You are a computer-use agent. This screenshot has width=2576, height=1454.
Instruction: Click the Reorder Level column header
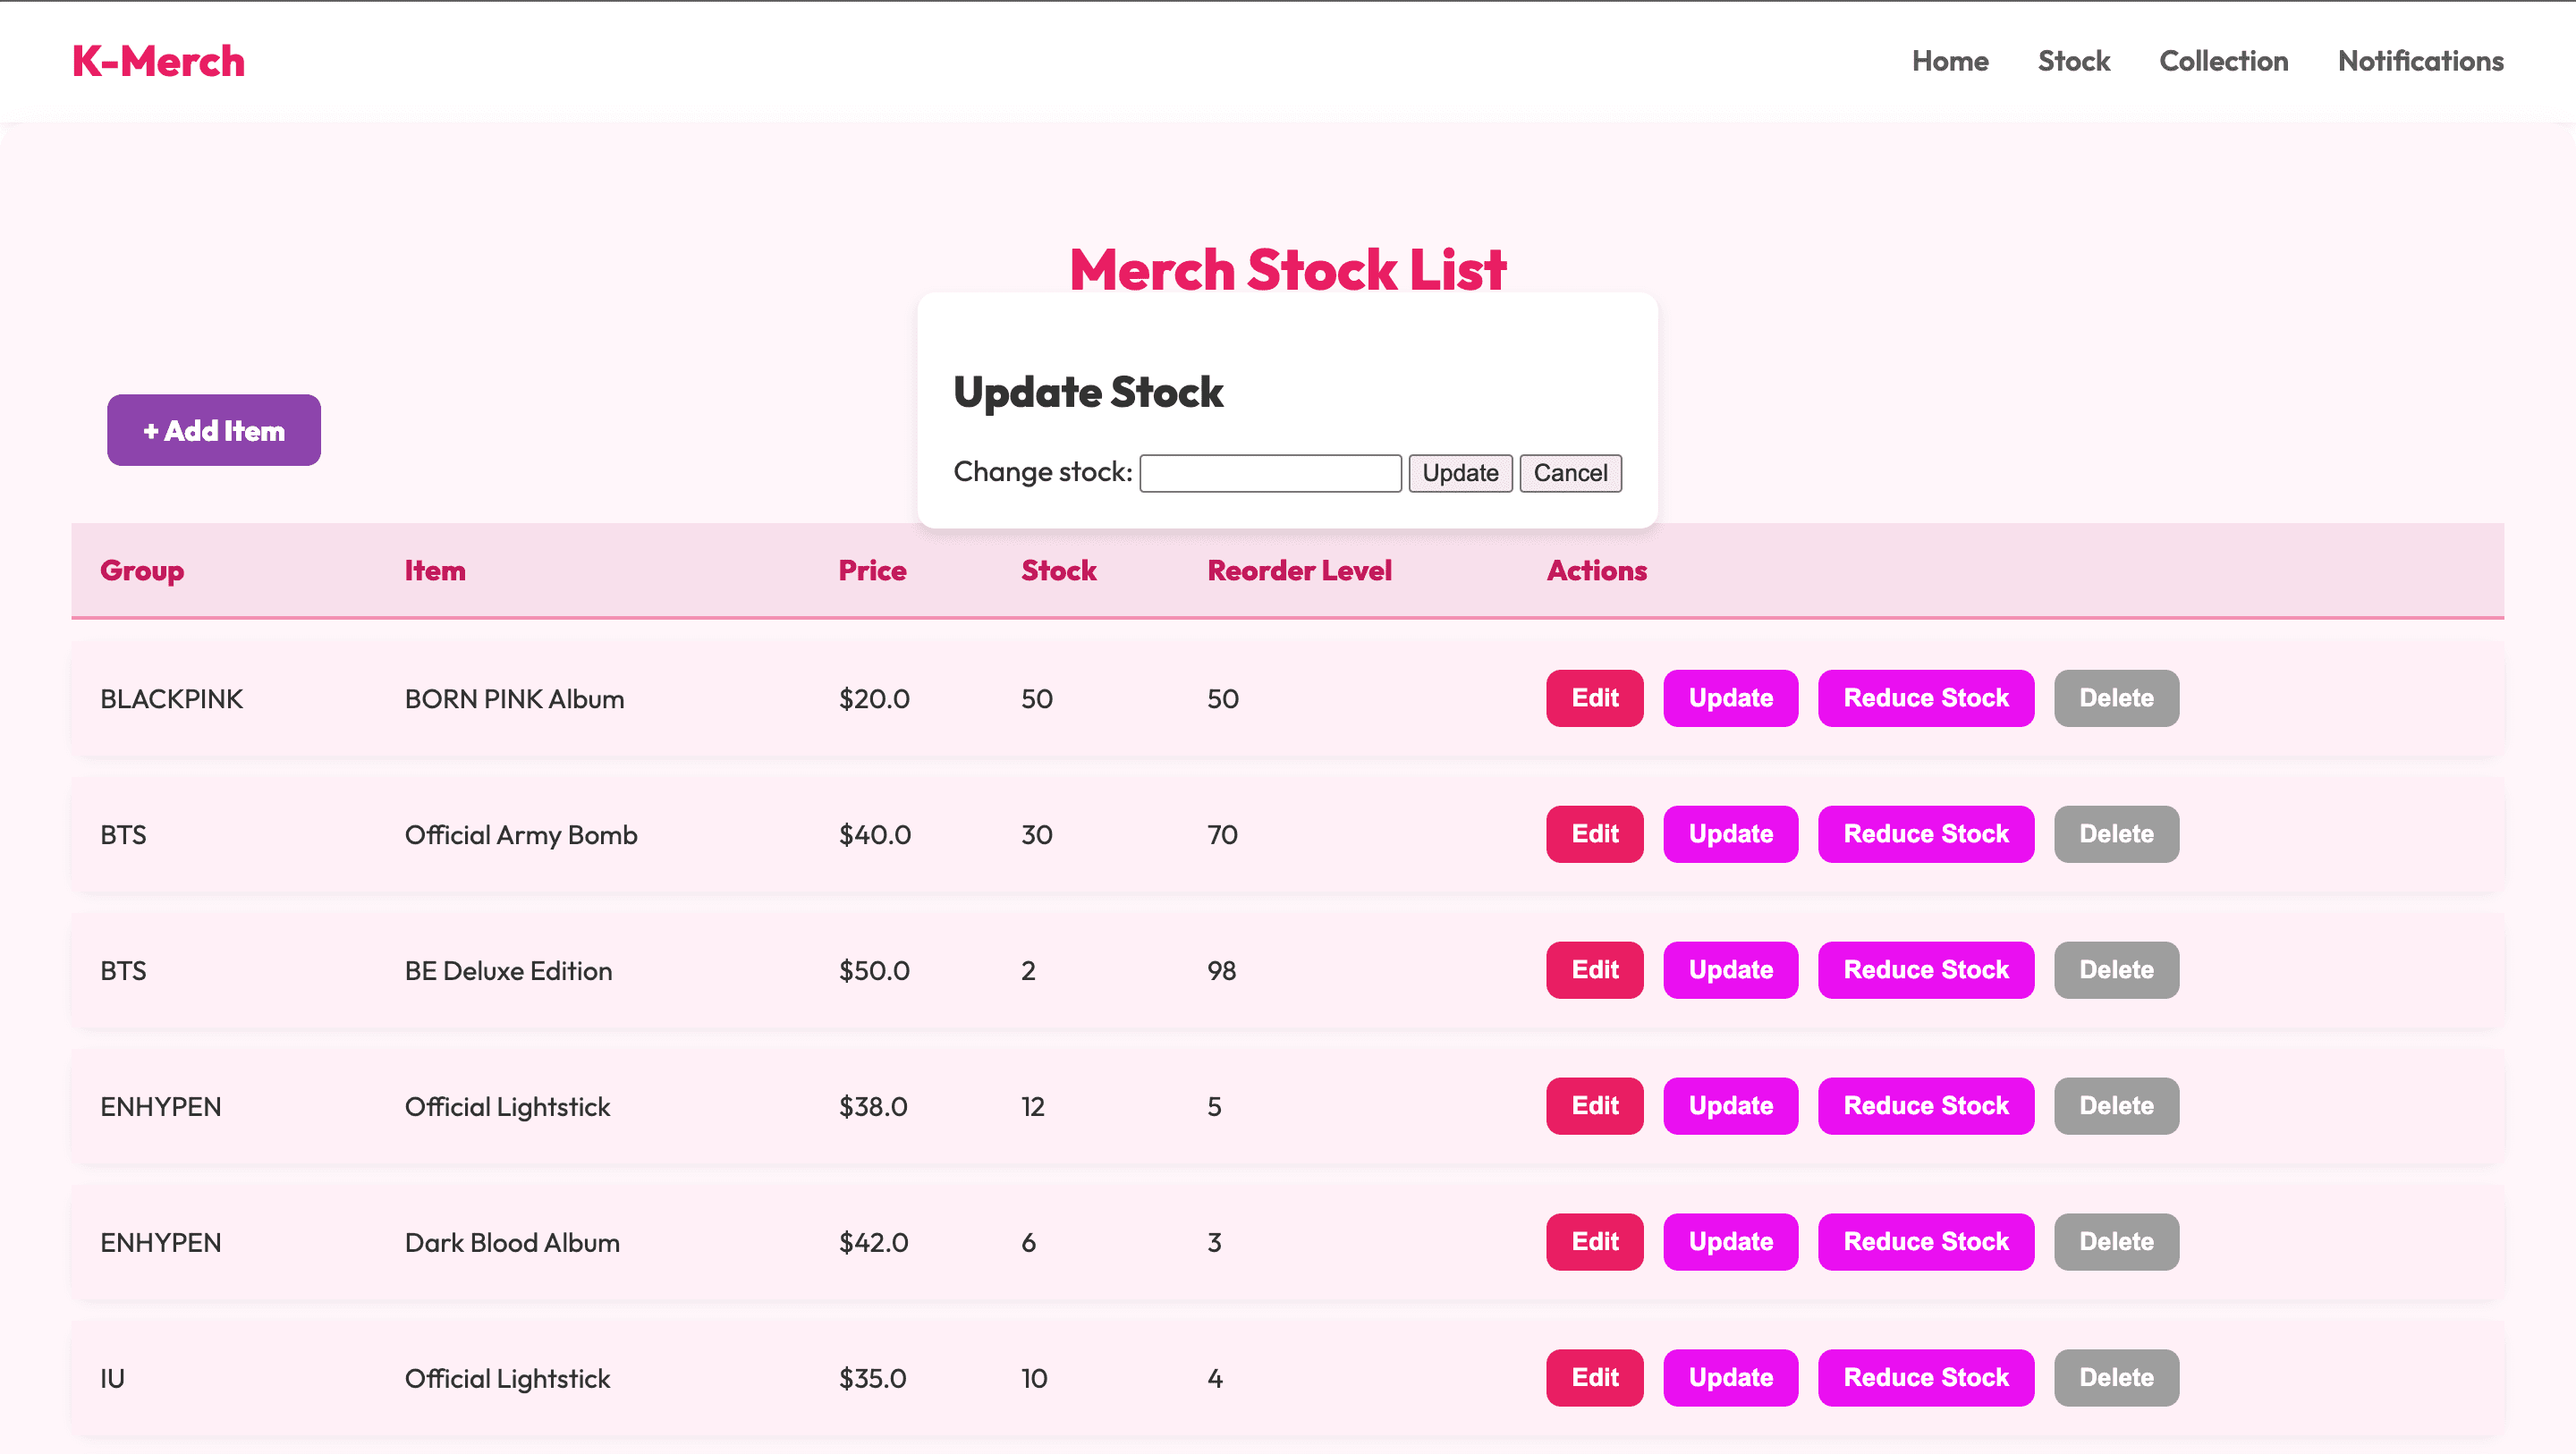point(1299,571)
